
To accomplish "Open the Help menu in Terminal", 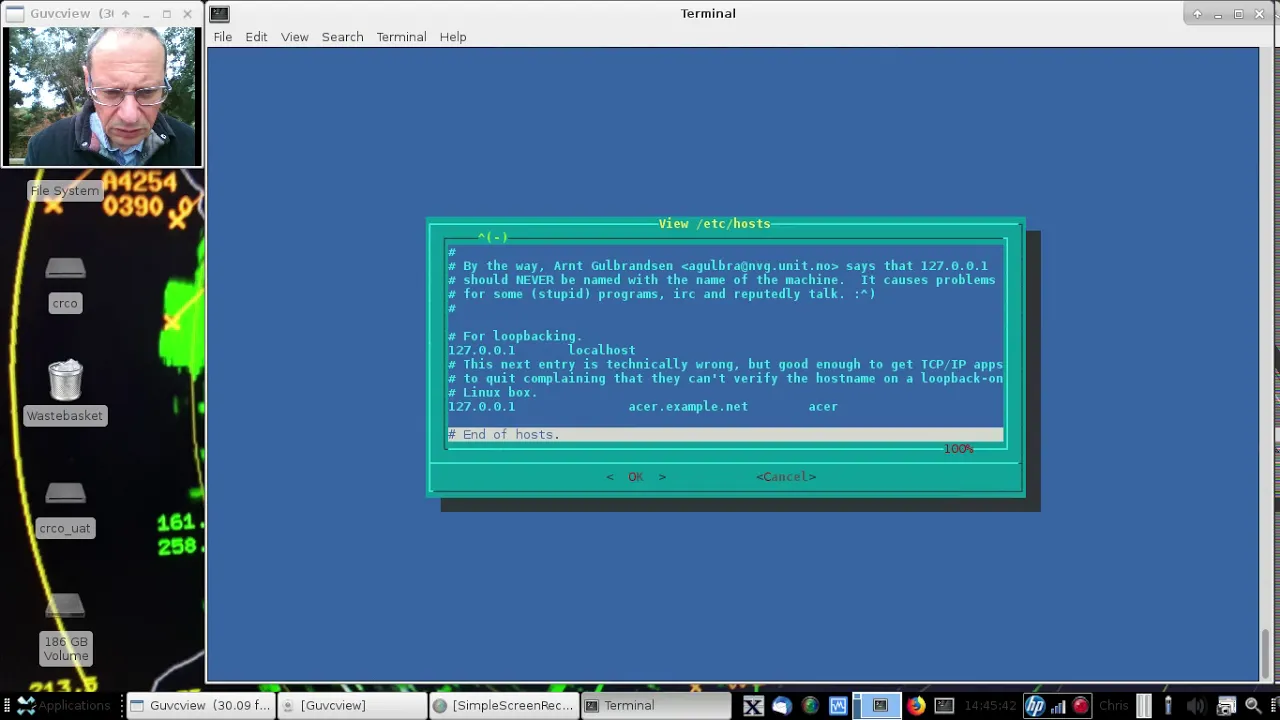I will [x=453, y=37].
